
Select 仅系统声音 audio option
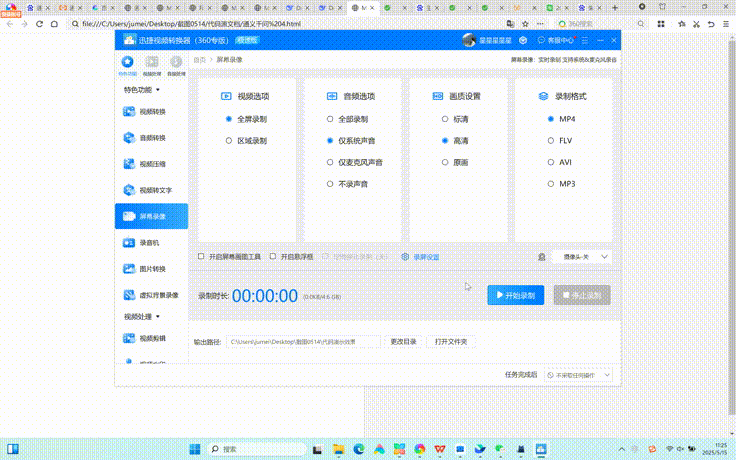tap(351, 141)
